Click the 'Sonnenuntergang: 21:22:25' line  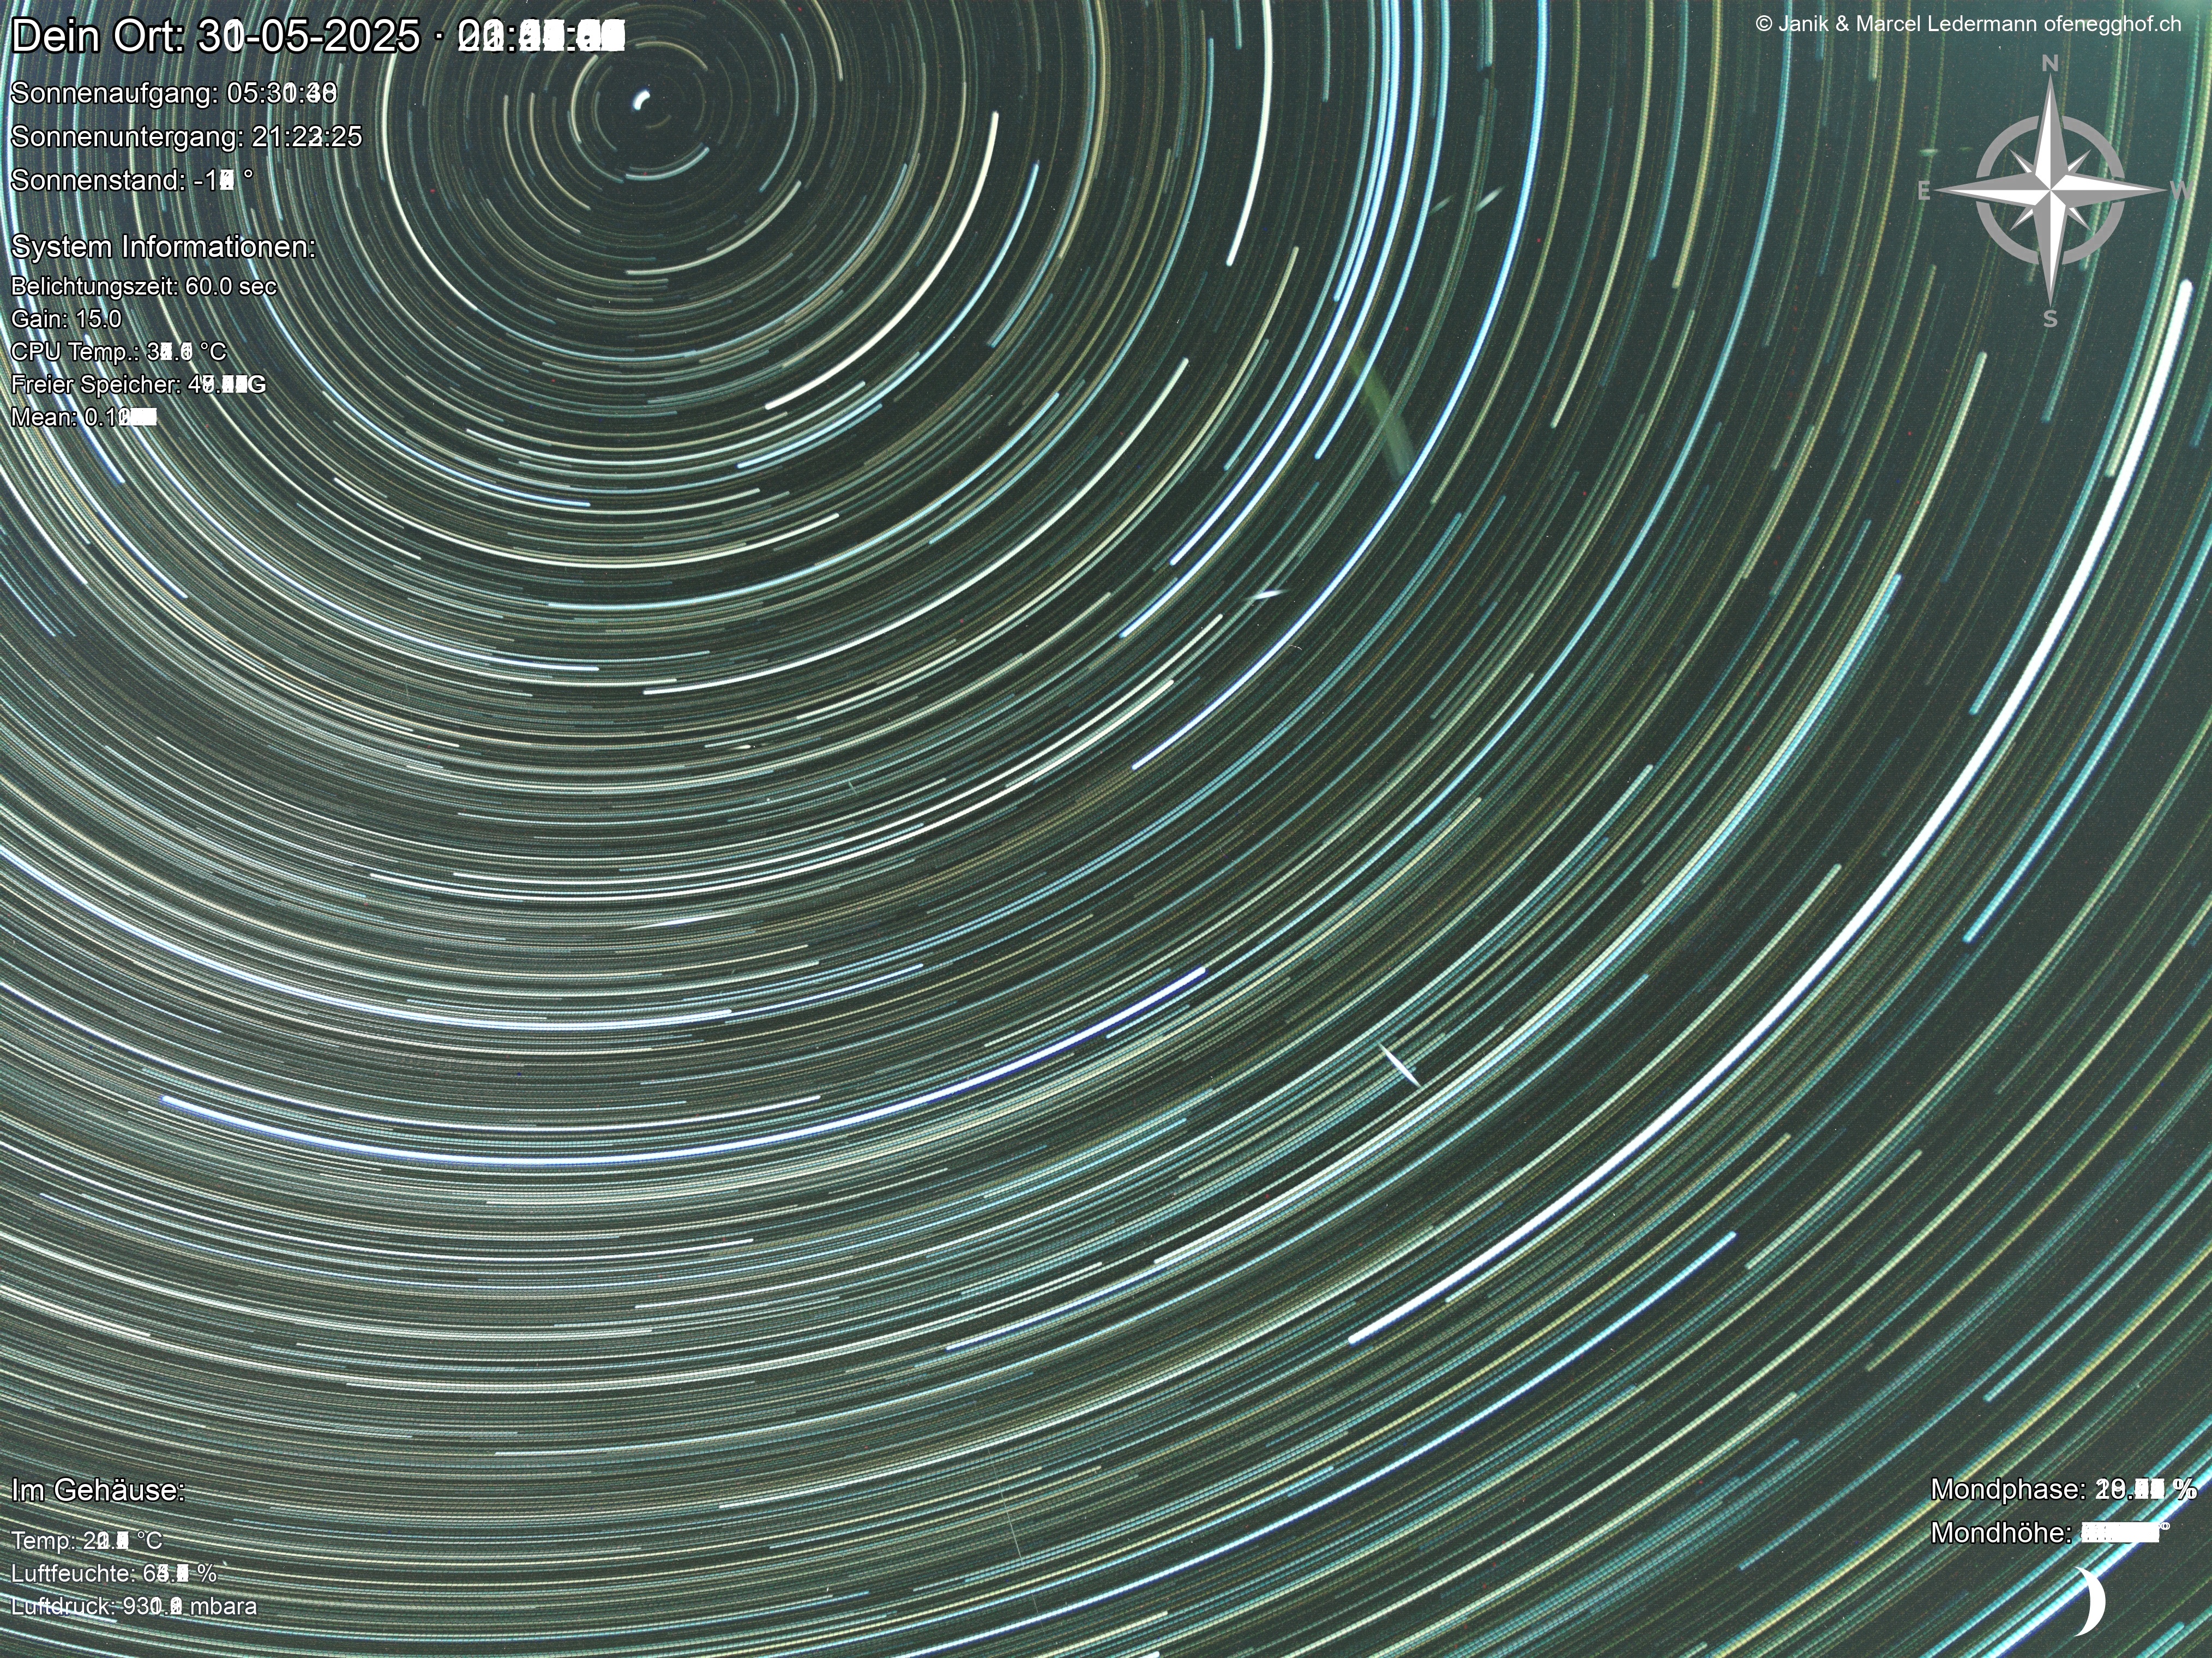point(186,137)
